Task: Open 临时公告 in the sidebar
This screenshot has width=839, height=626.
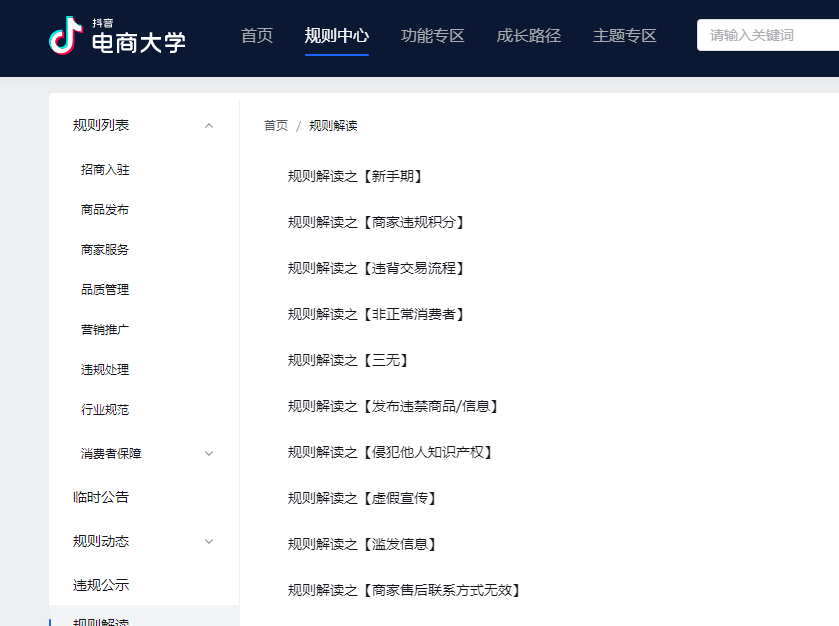Action: 101,498
